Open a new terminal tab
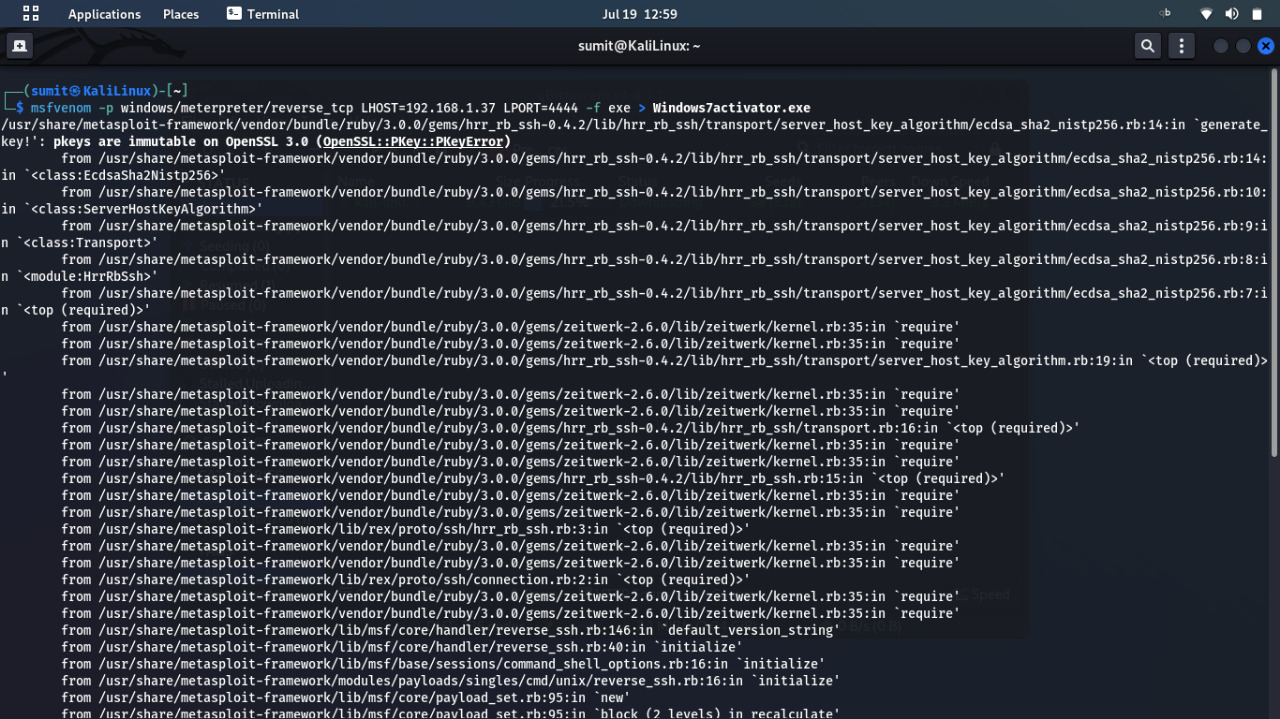The image size is (1280, 719). click(20, 46)
